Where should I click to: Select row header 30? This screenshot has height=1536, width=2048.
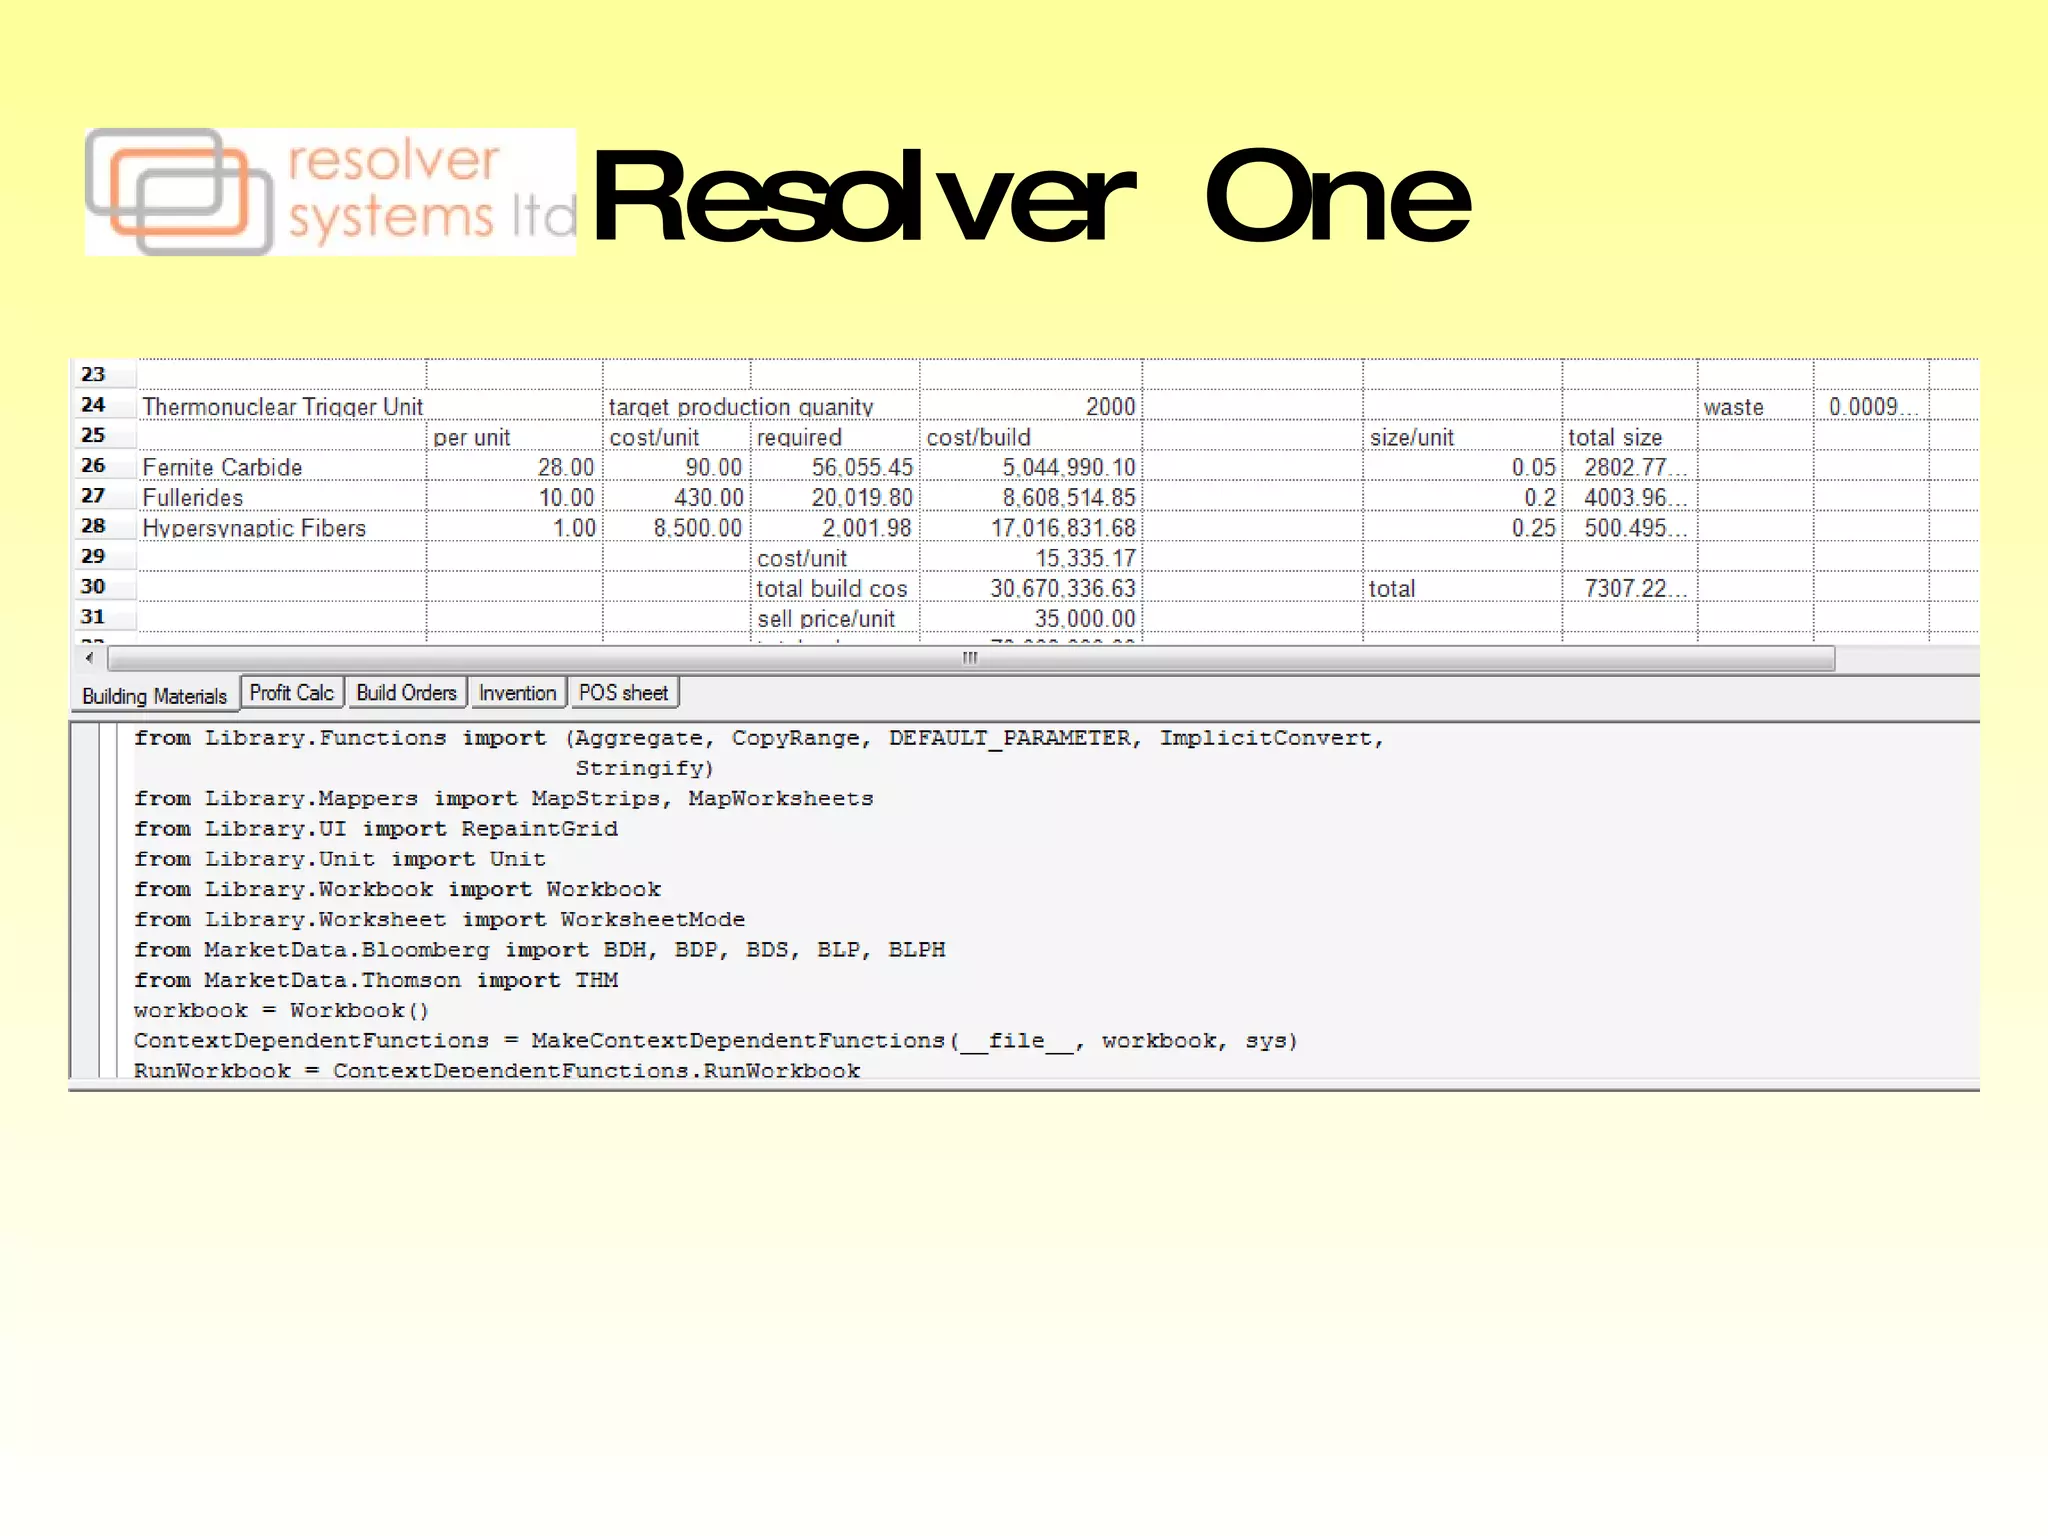coord(103,587)
